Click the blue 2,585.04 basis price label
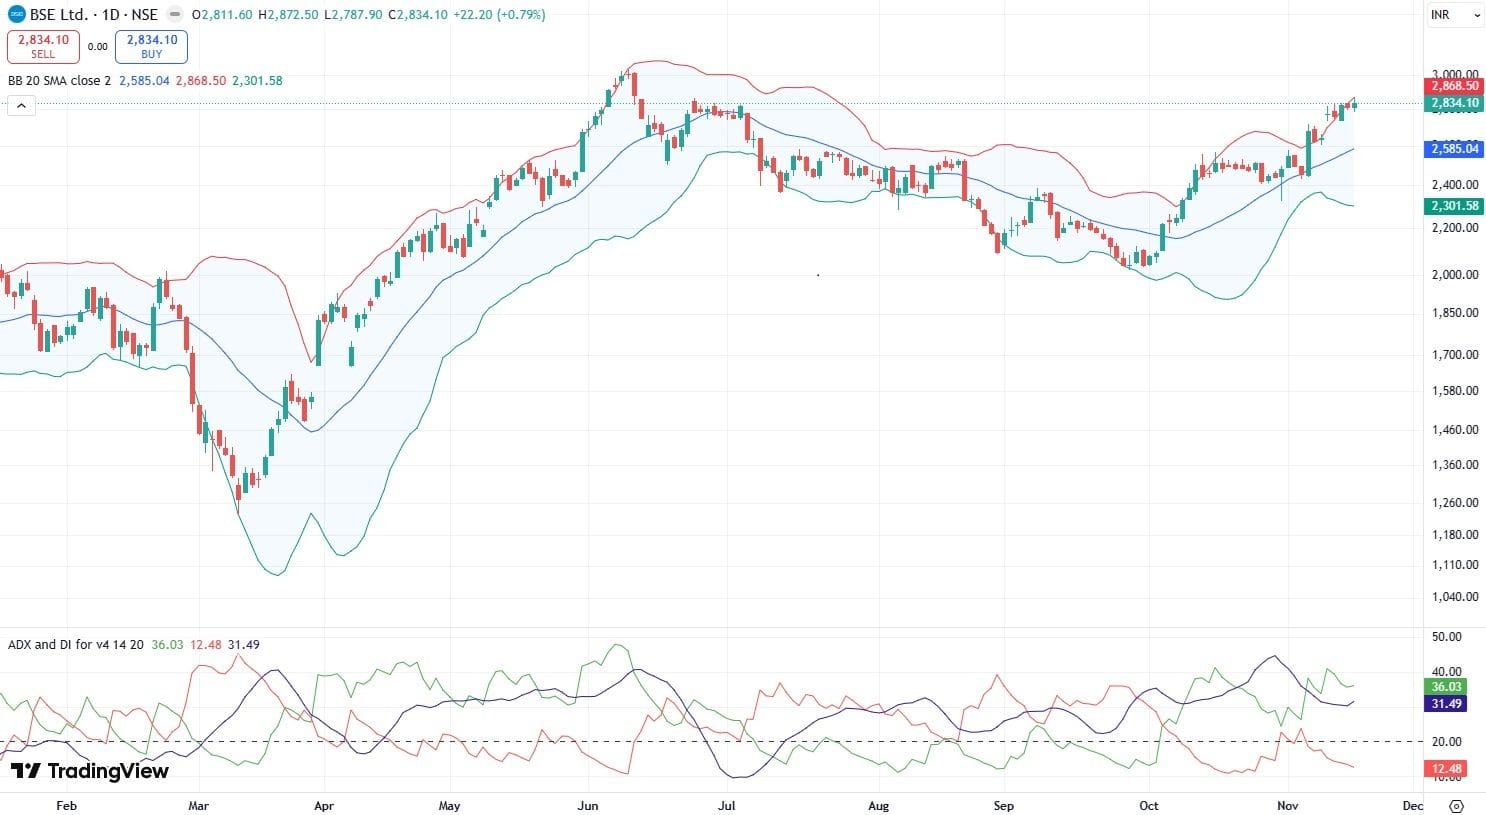This screenshot has width=1486, height=815. click(x=1453, y=149)
